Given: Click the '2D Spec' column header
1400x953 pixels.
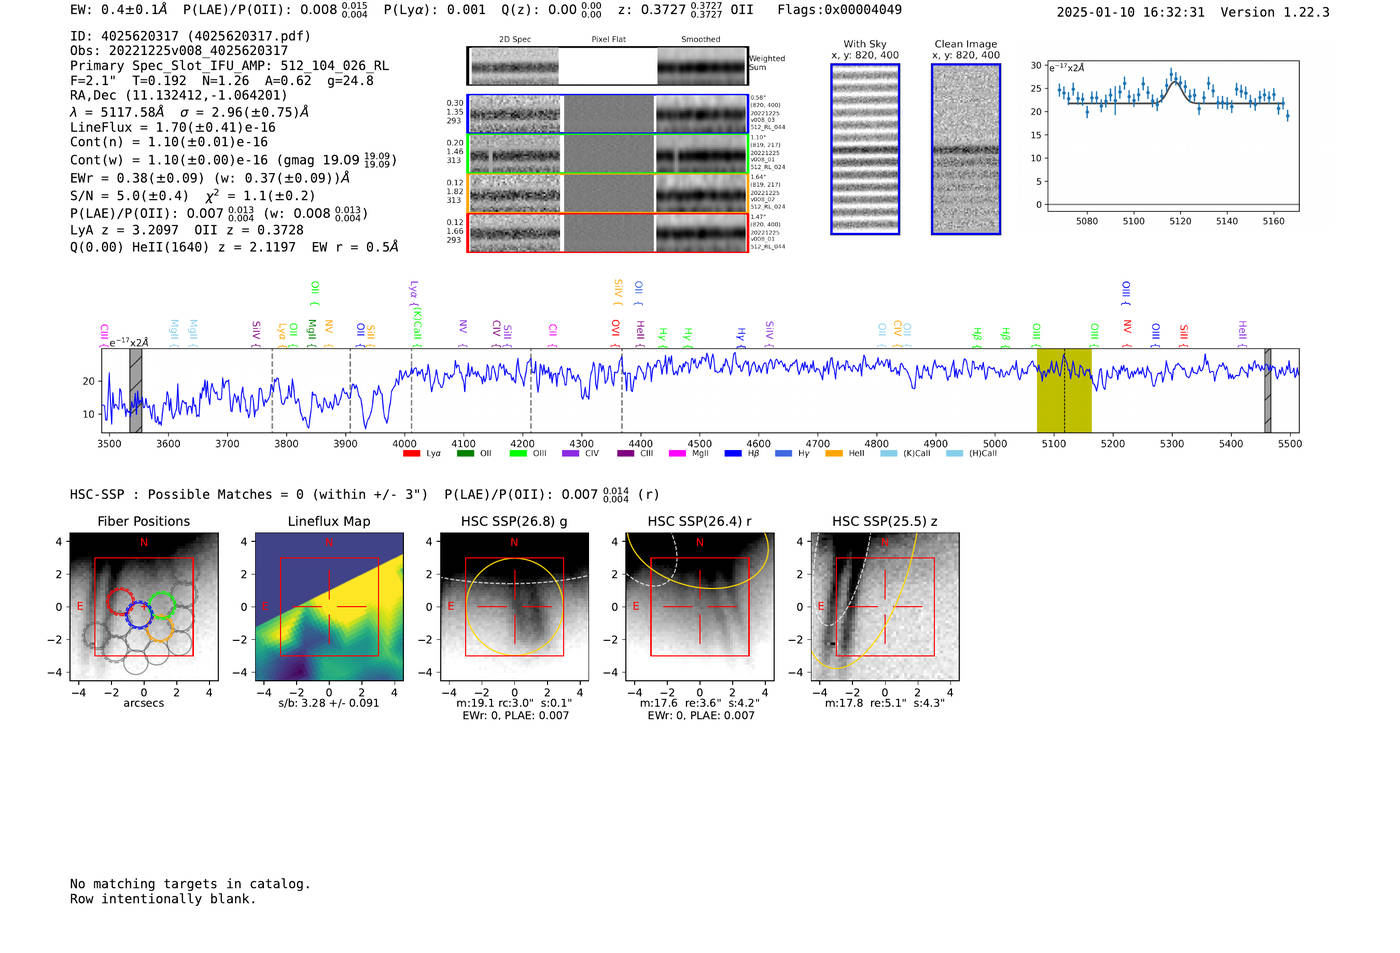Looking at the screenshot, I should click(515, 40).
